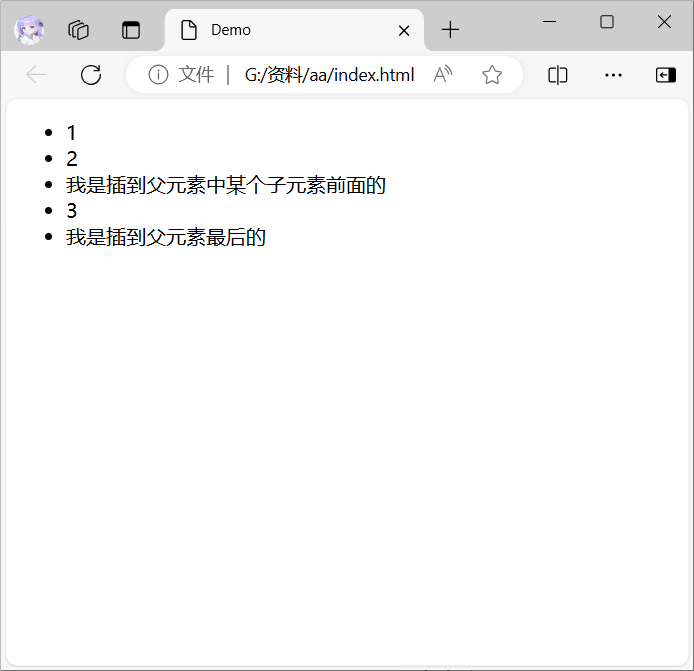The image size is (694, 671).
Task: Enable split screen view
Action: [x=558, y=75]
